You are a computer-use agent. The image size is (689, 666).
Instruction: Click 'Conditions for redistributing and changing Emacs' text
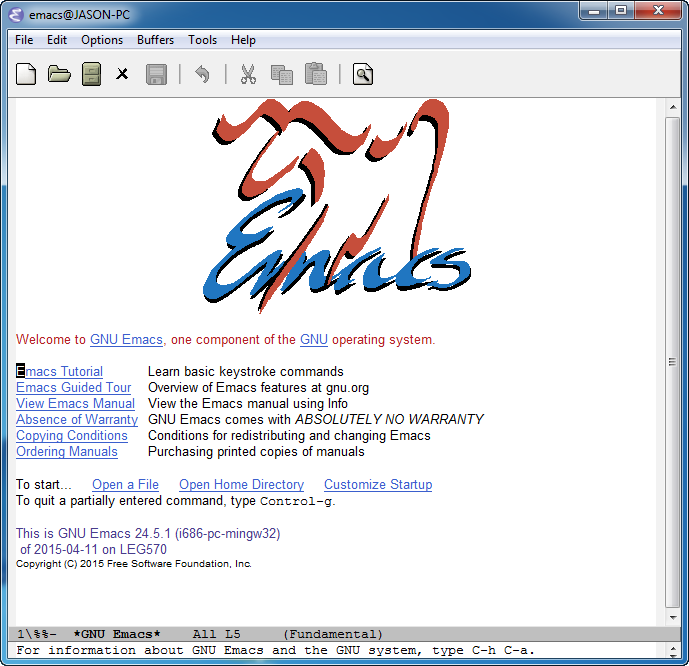tap(289, 435)
